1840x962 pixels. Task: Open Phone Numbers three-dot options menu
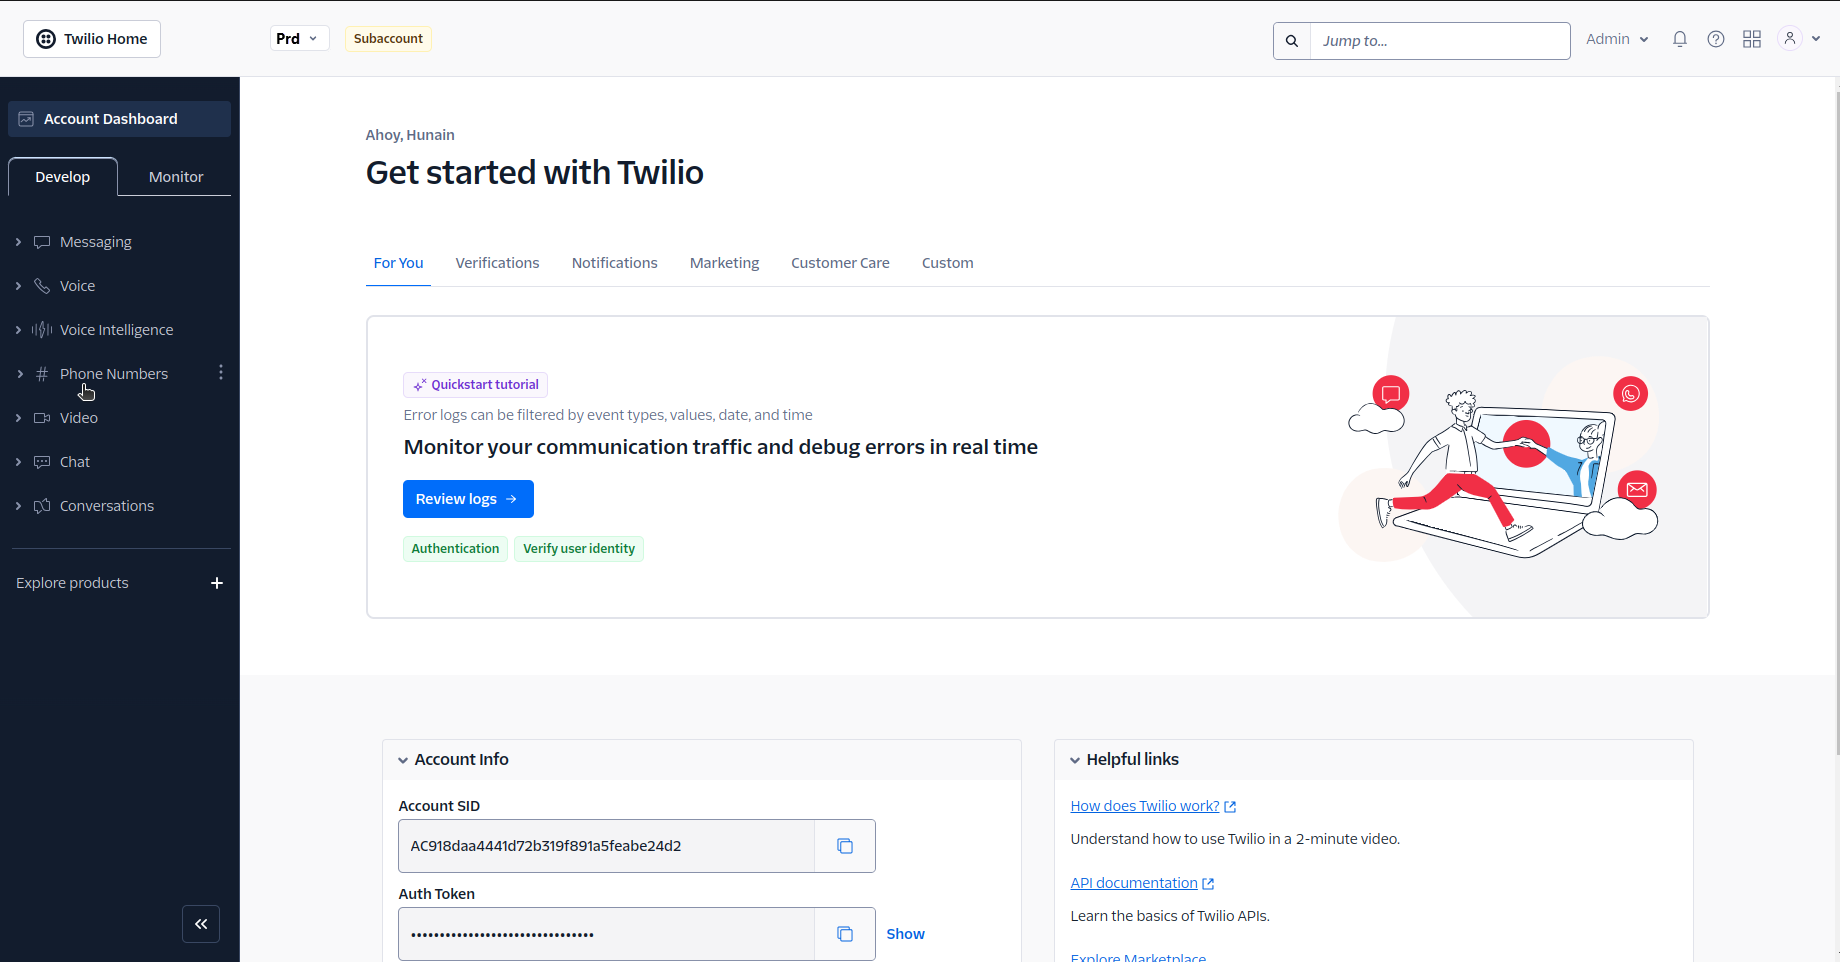pos(221,373)
